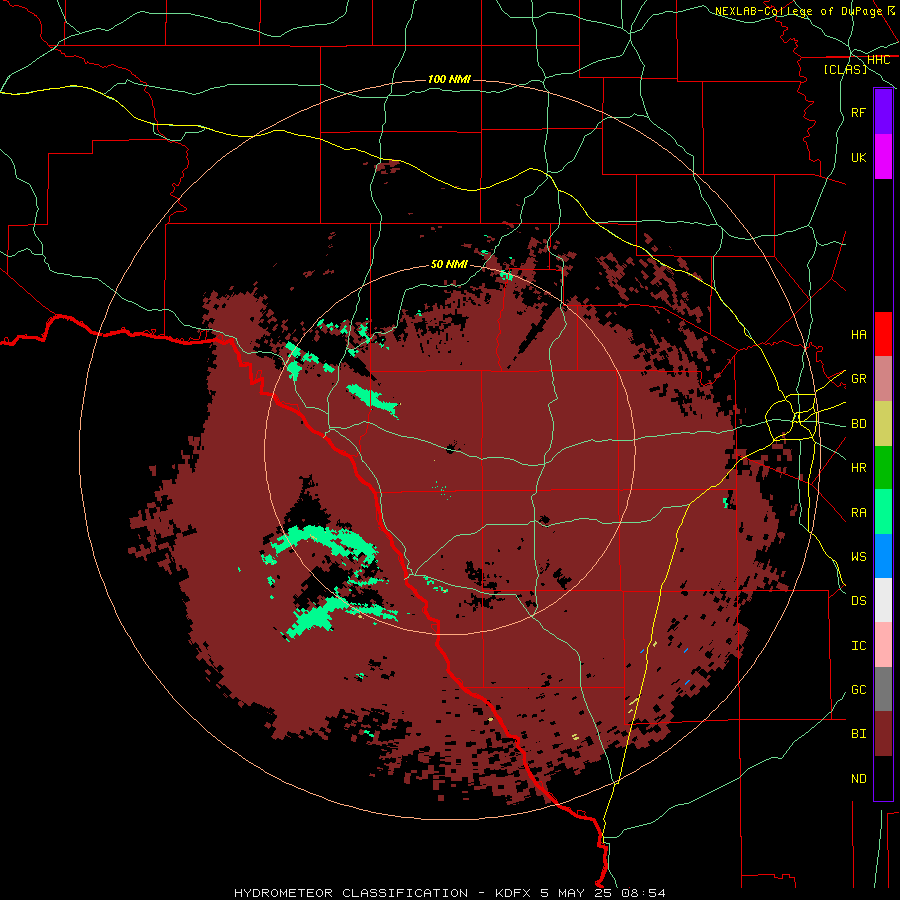Image resolution: width=900 pixels, height=900 pixels.
Task: Click the "HA" legend label
Action: pyautogui.click(x=858, y=334)
